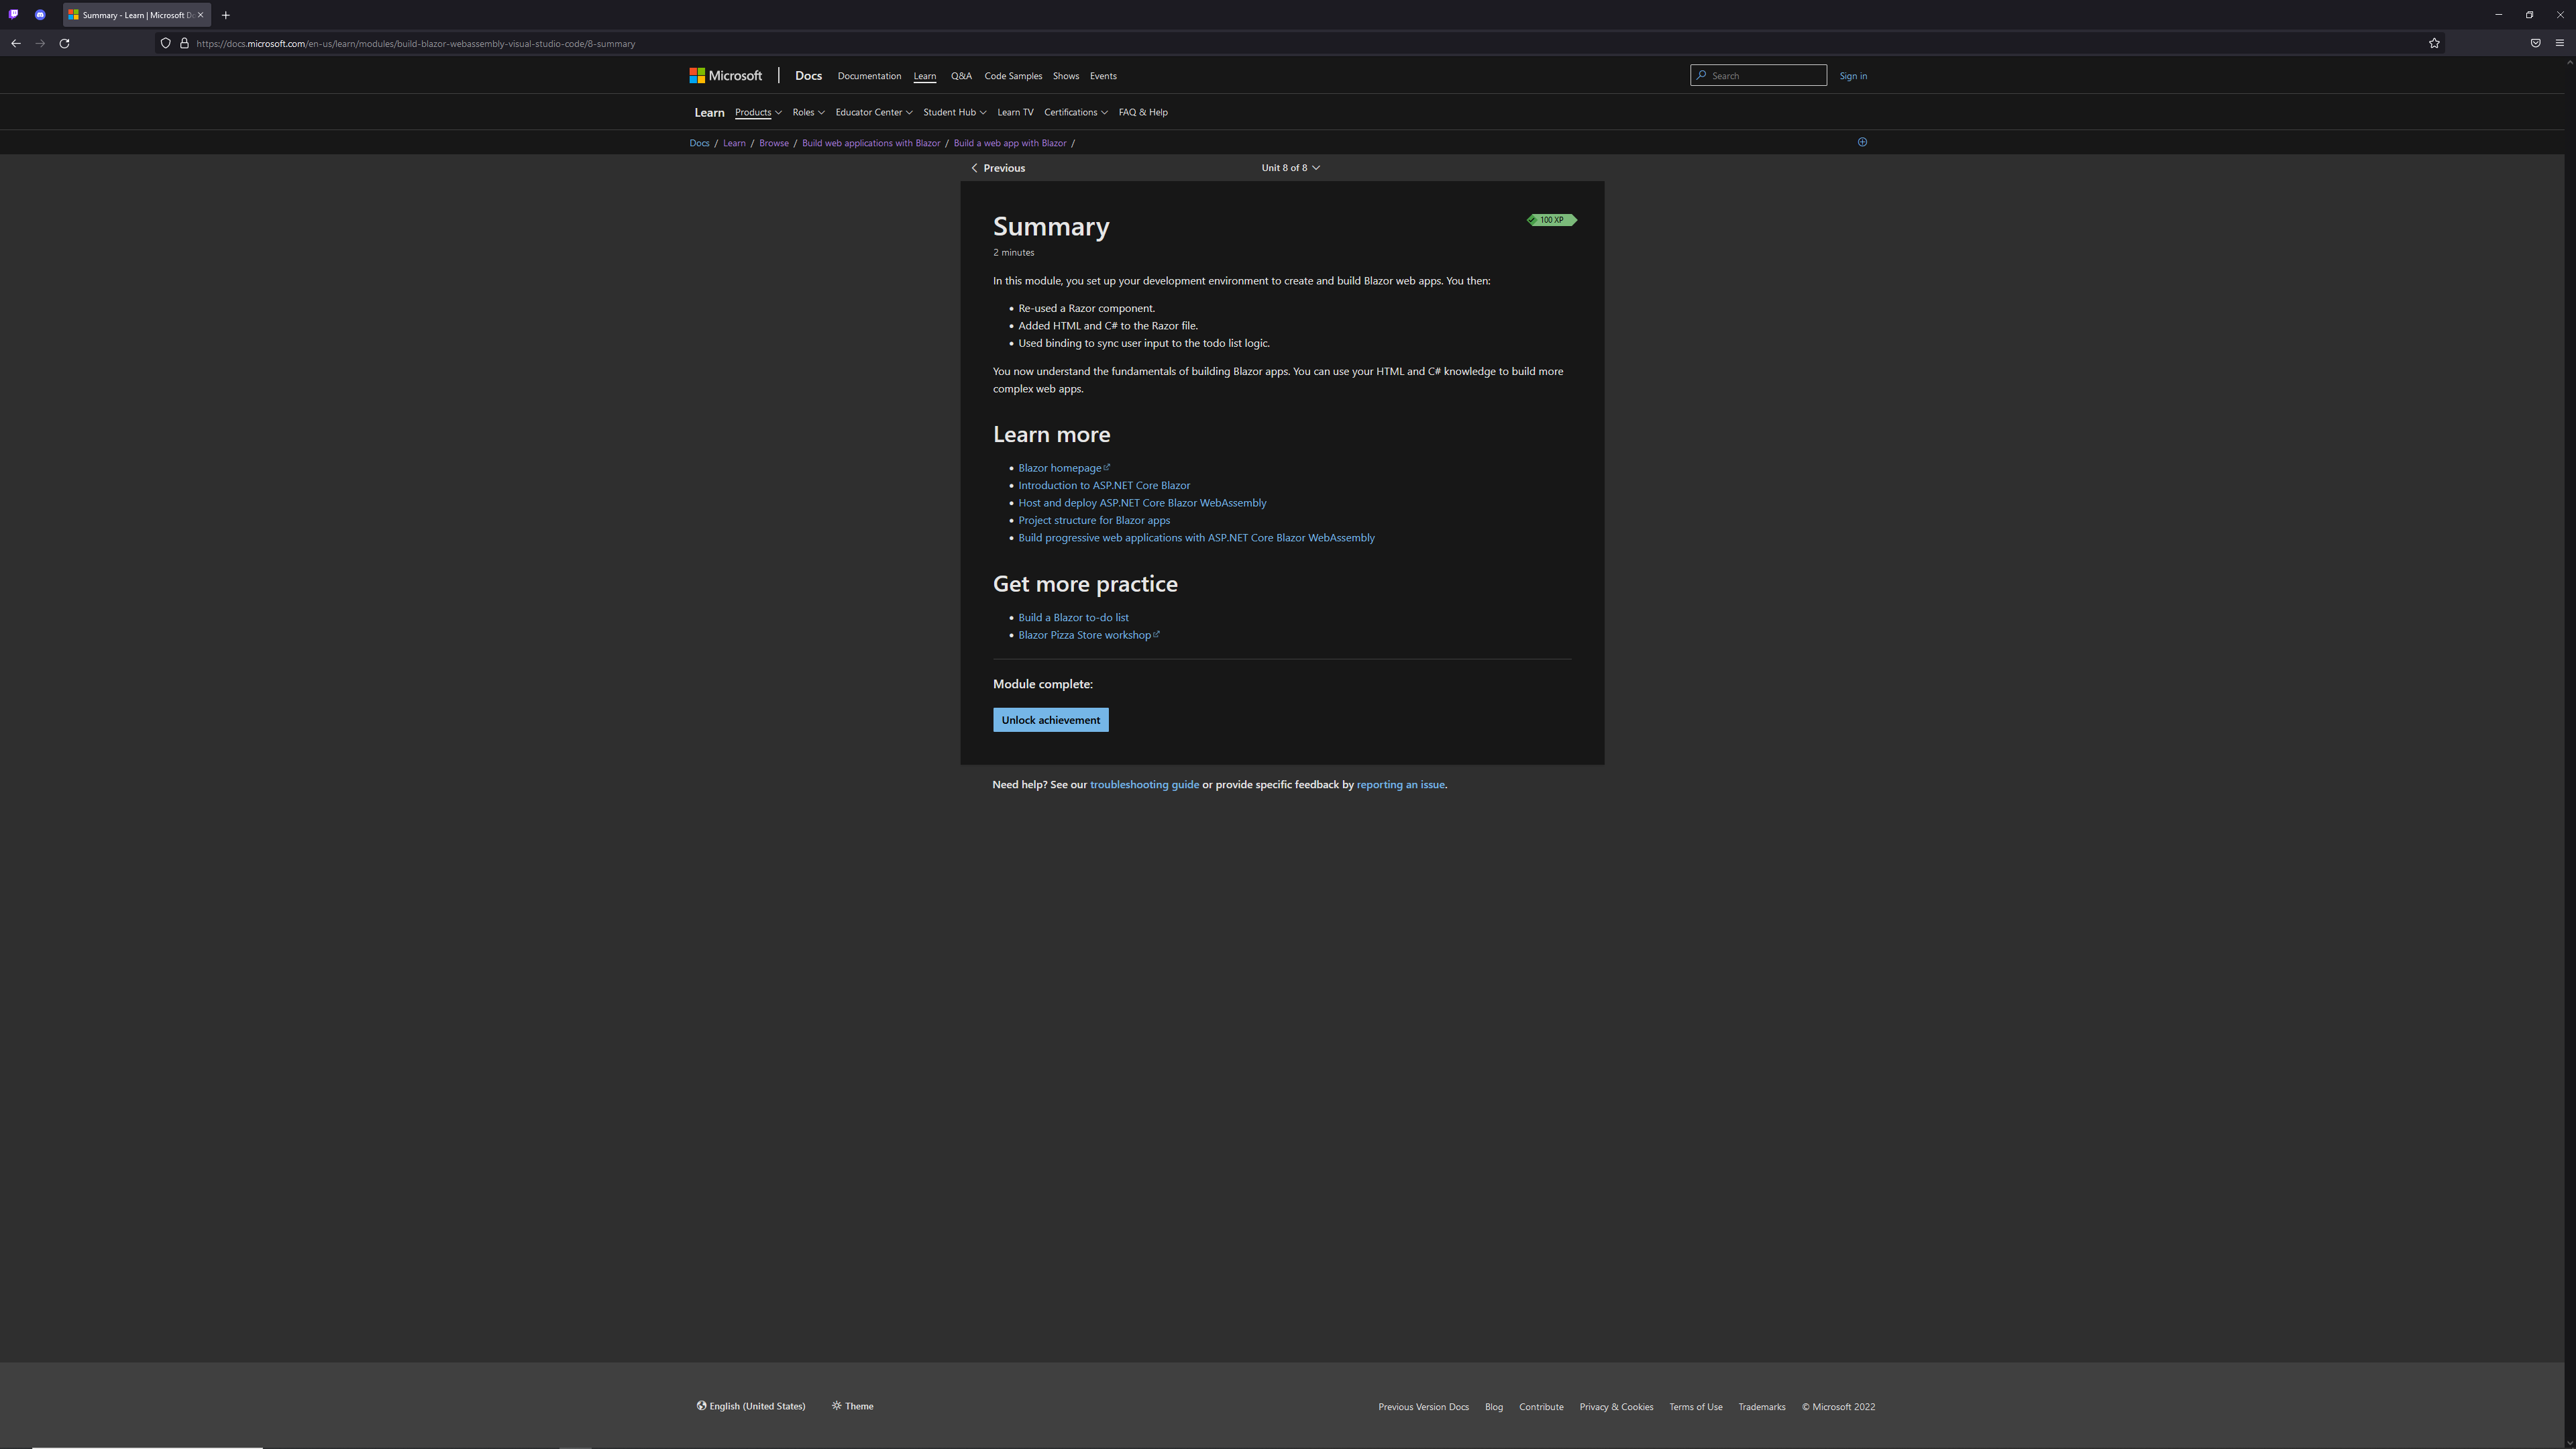The image size is (2576, 1449).
Task: Open the Theme selector
Action: (852, 1406)
